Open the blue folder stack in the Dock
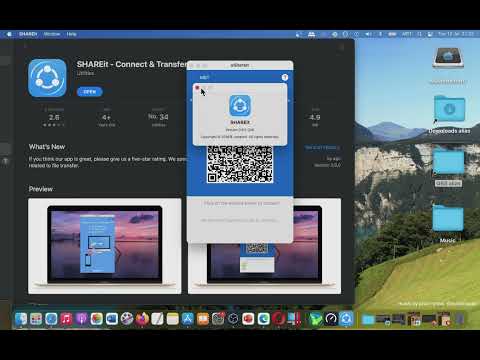 368,319
